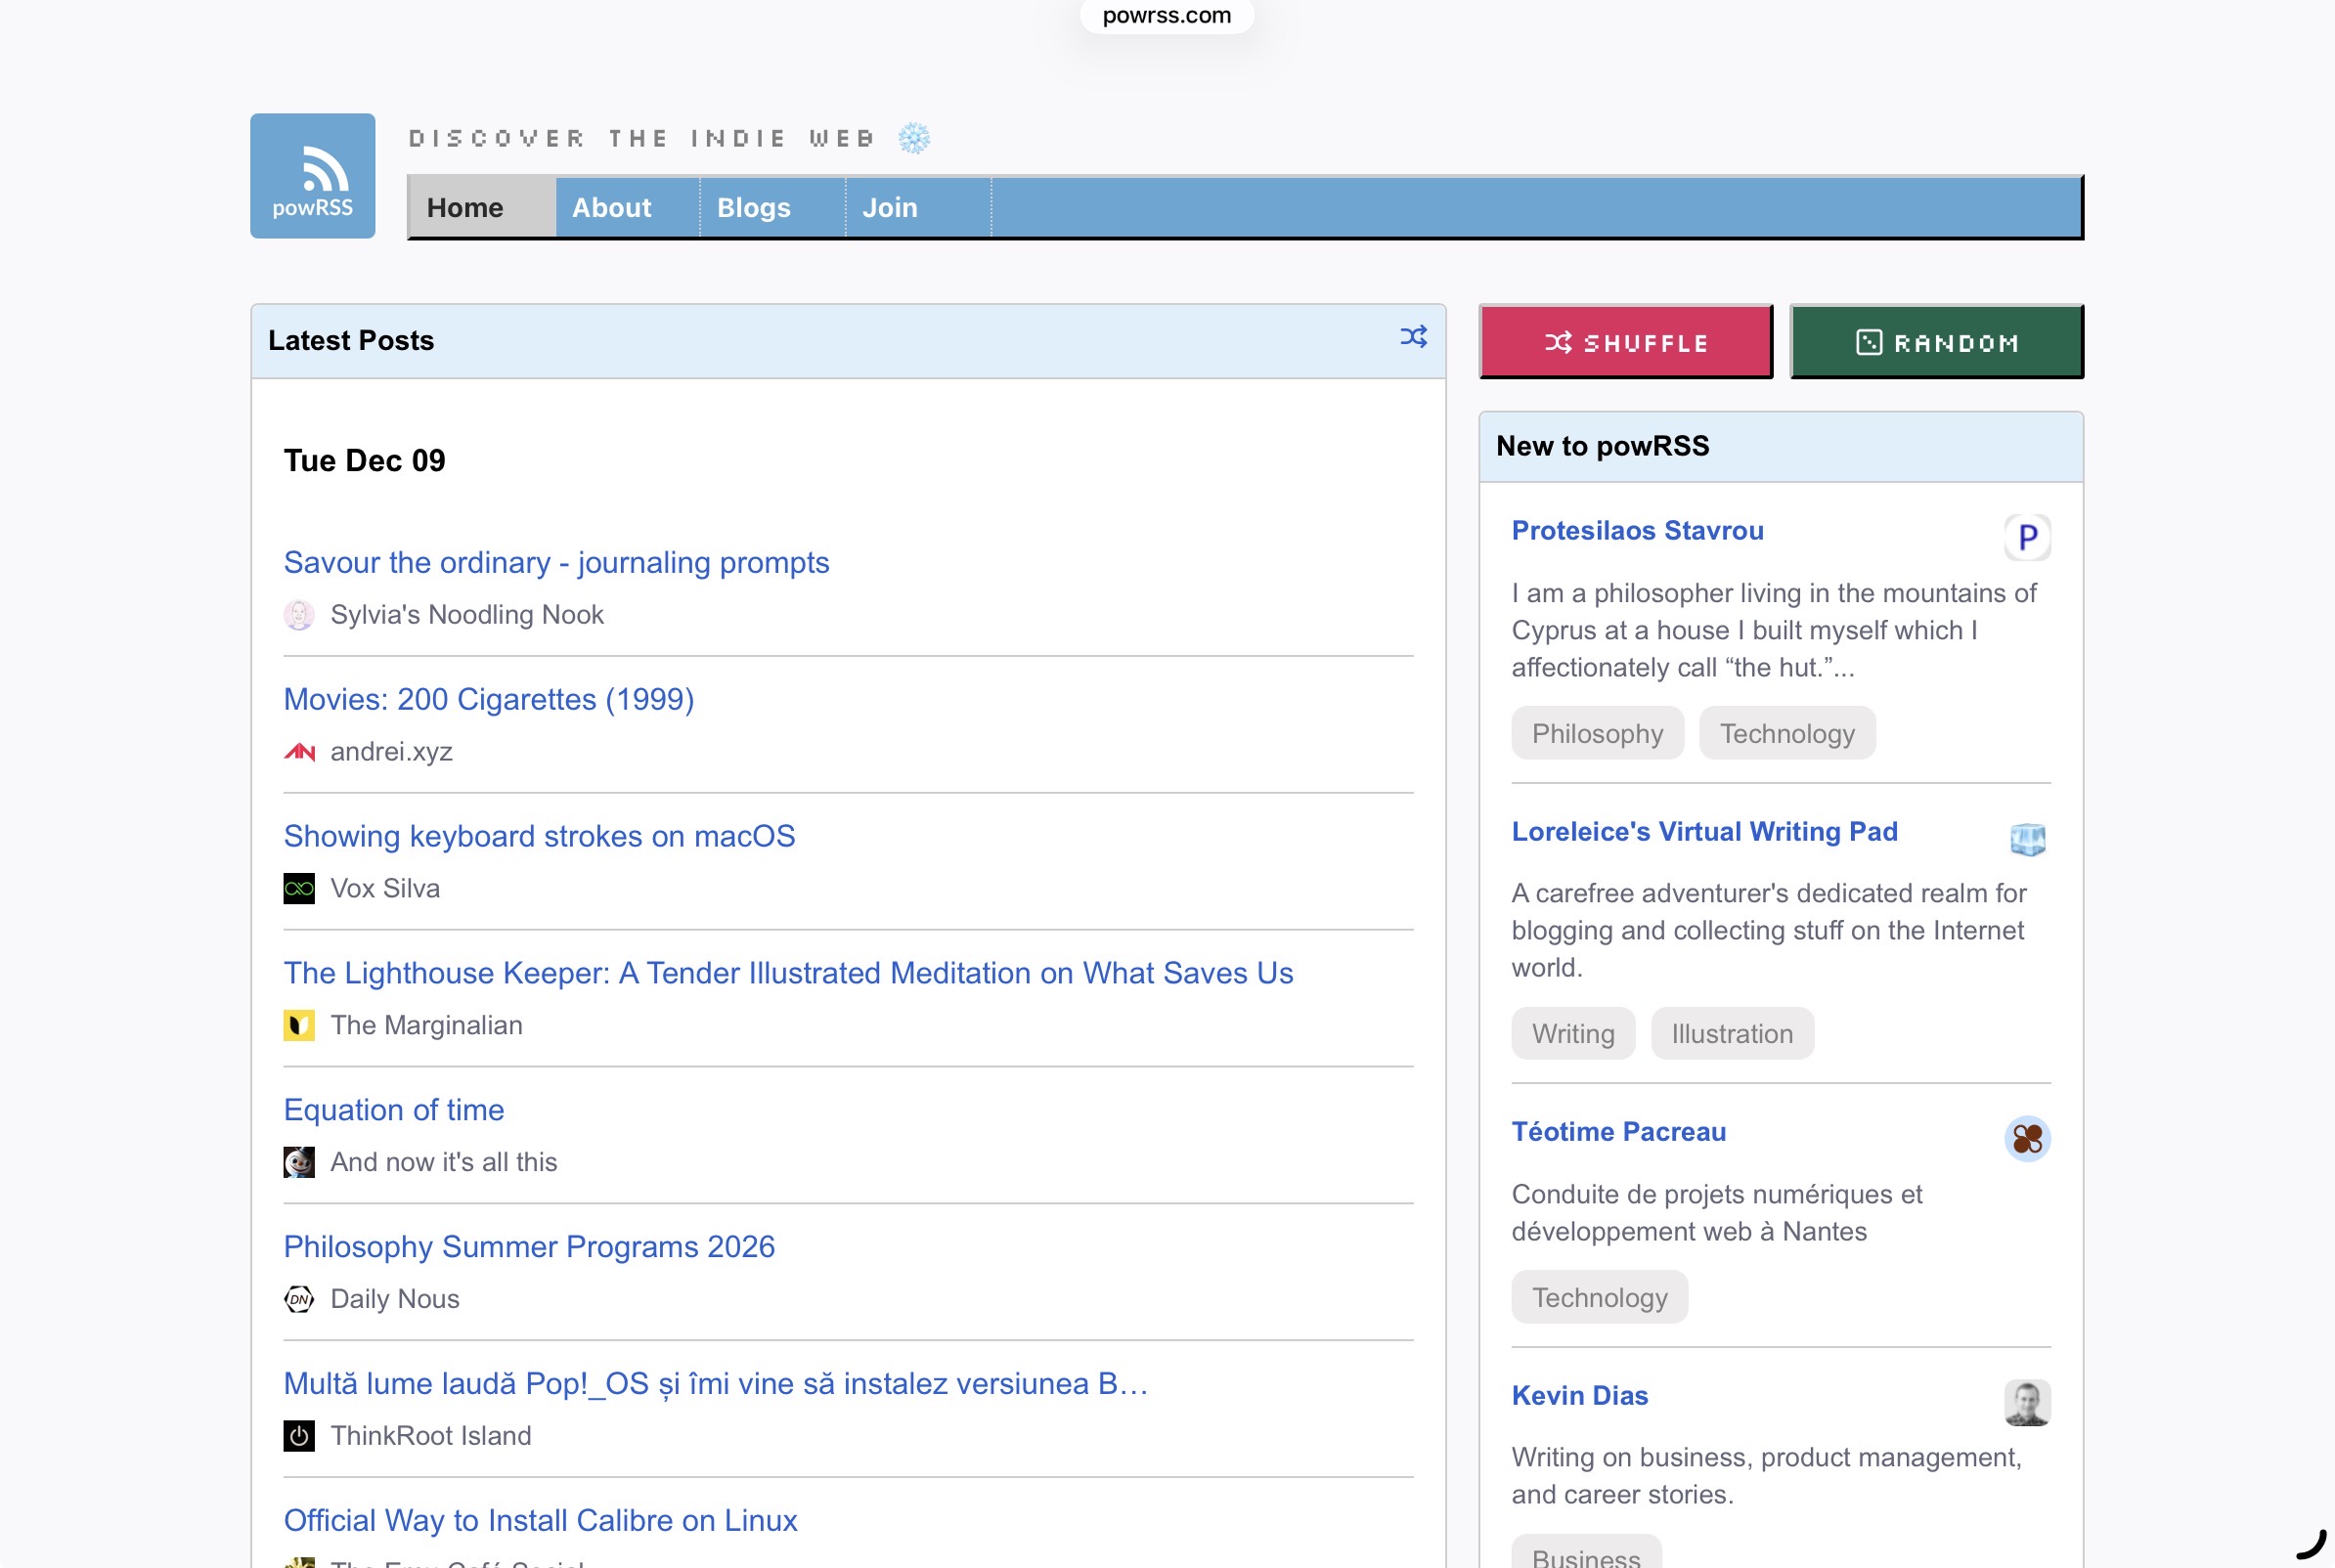The height and width of the screenshot is (1568, 2335).
Task: Click the Sylvia's Noodling Nook source name
Action: click(x=467, y=615)
